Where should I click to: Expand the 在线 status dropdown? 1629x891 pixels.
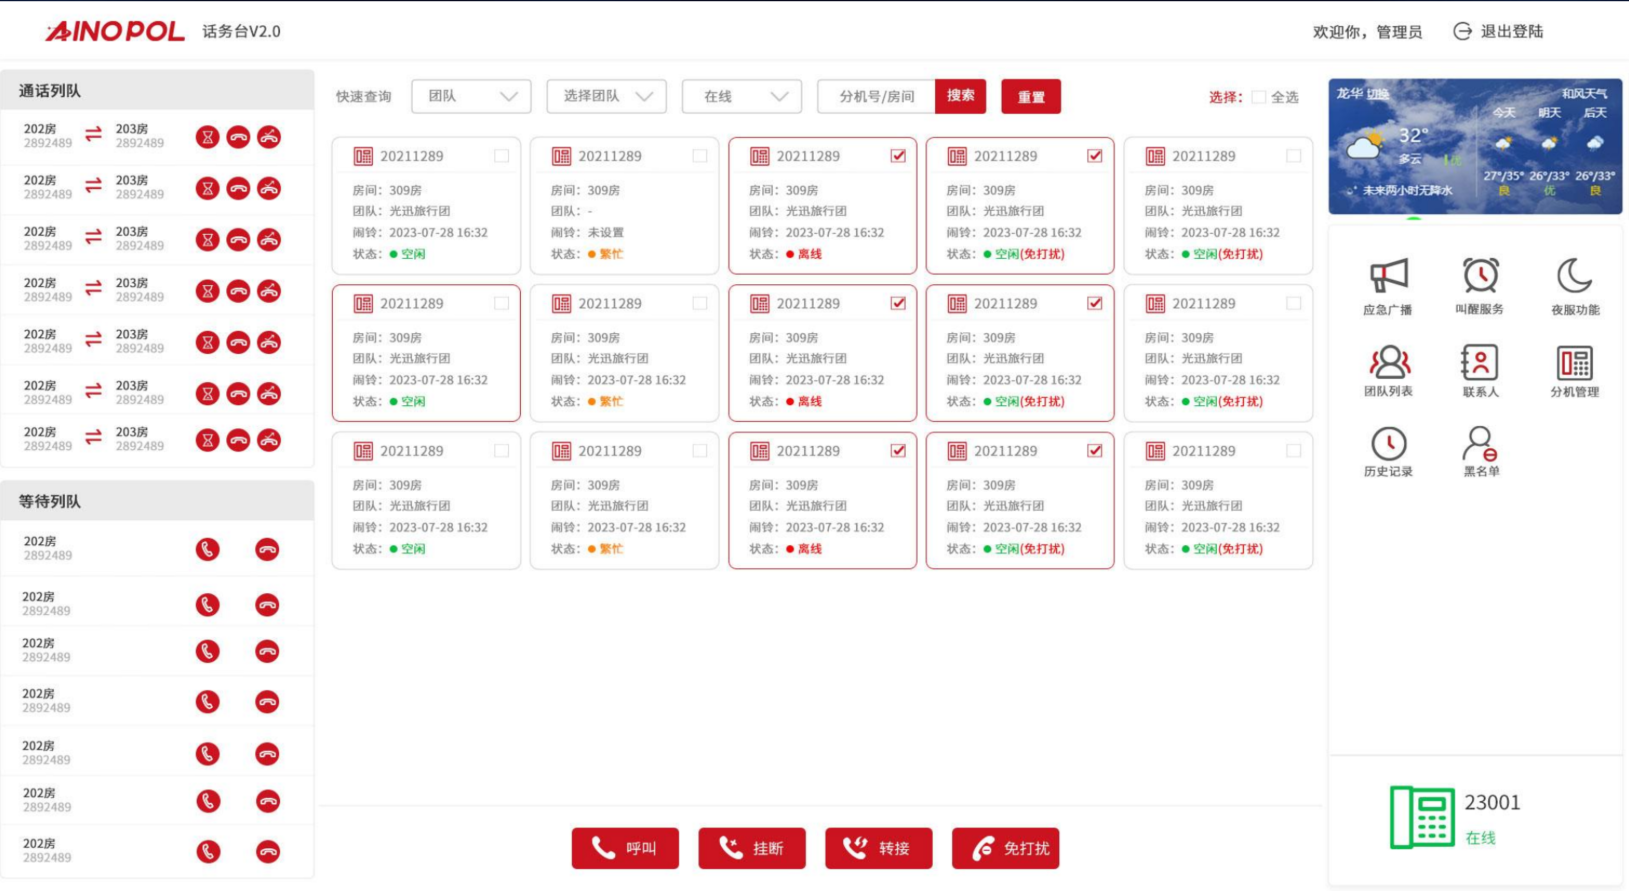click(x=741, y=97)
